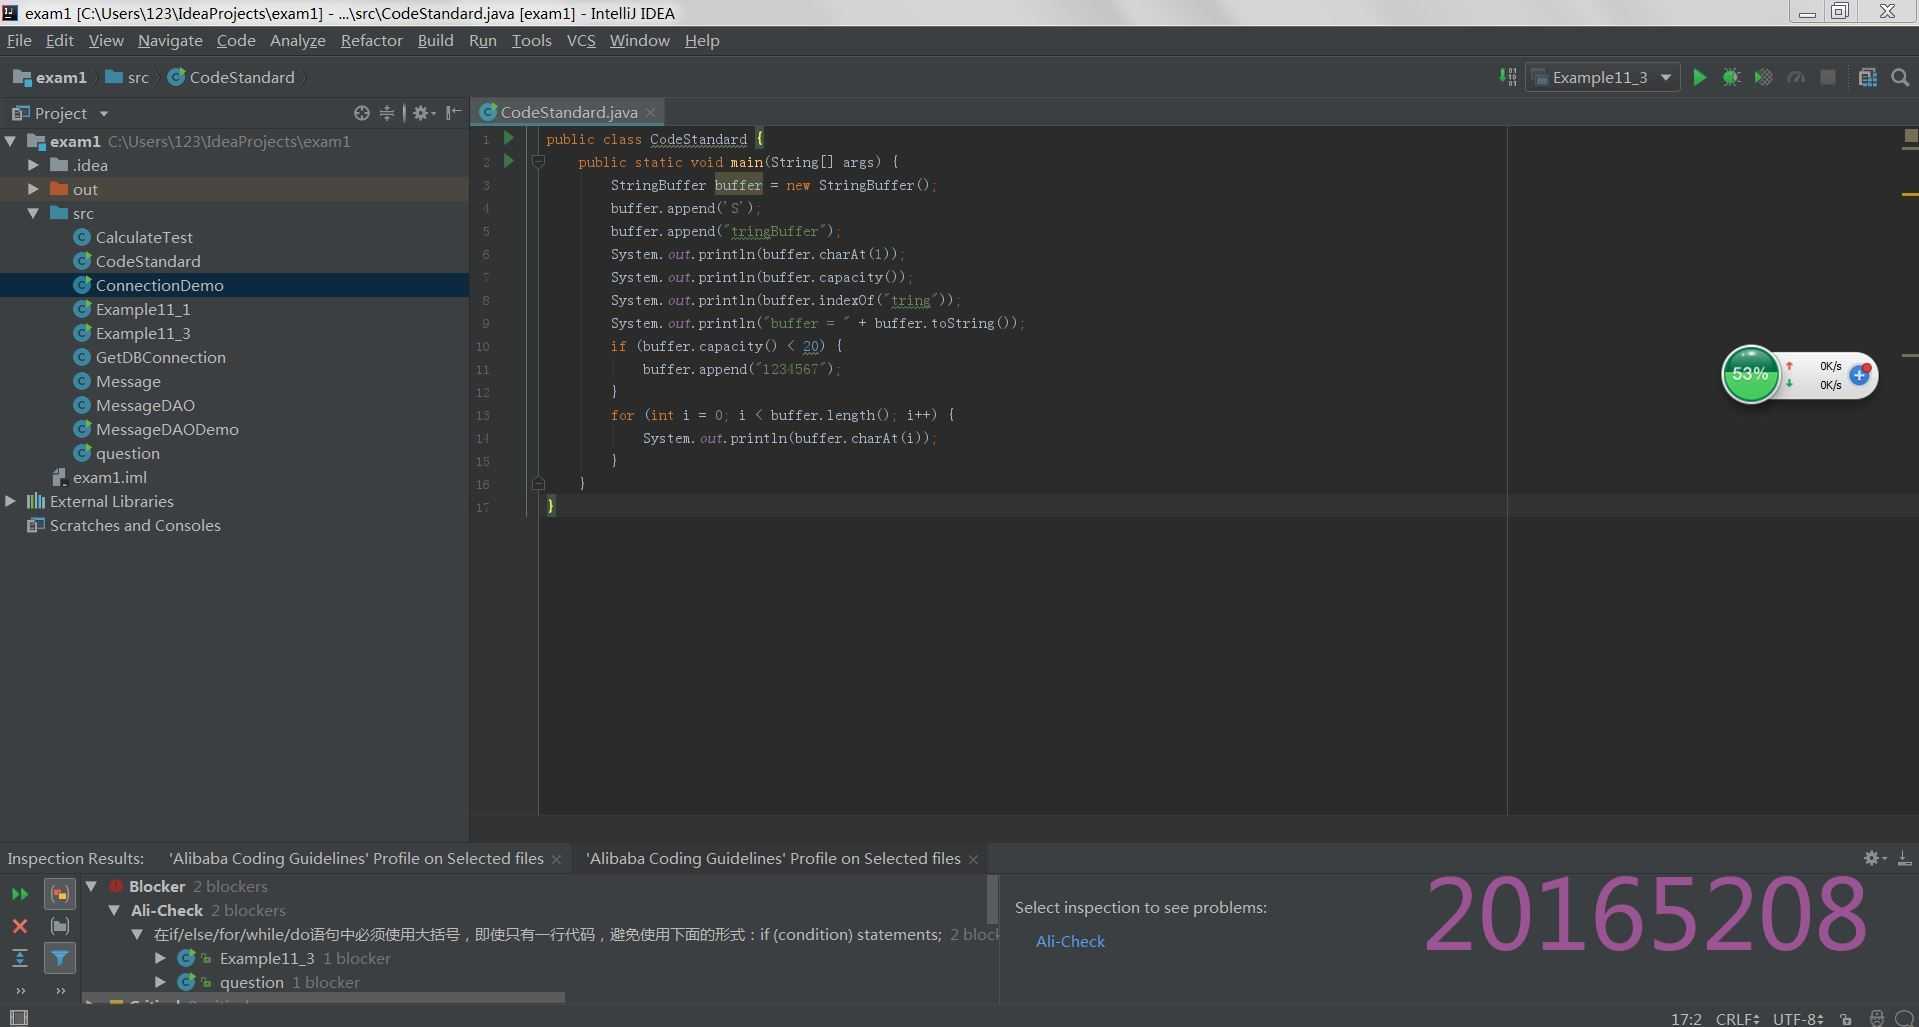Open the Navigate menu
Screen dimensions: 1919x1027
[x=170, y=40]
